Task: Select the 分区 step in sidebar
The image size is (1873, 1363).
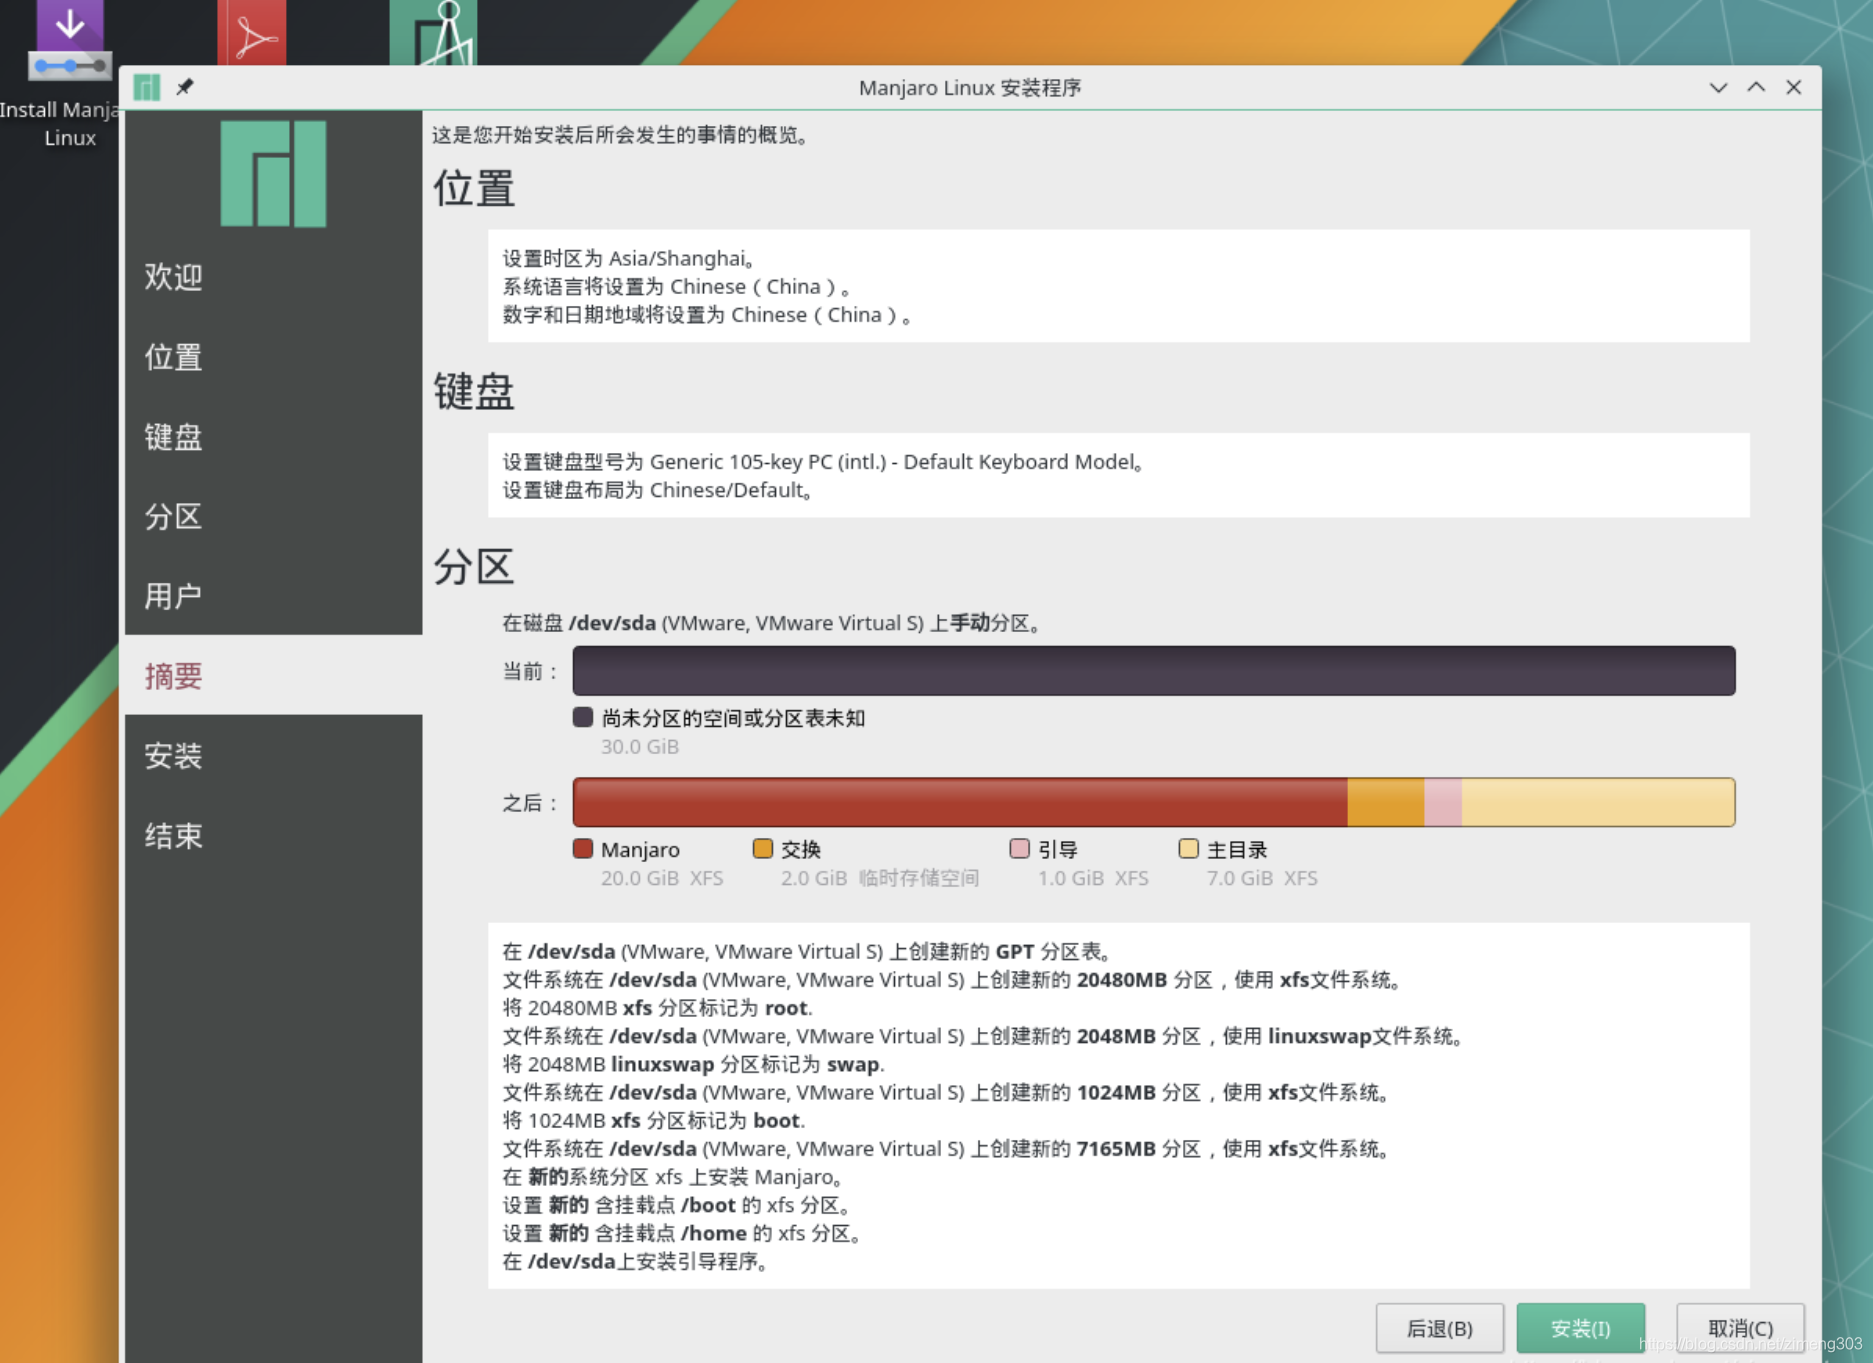Action: click(x=273, y=517)
